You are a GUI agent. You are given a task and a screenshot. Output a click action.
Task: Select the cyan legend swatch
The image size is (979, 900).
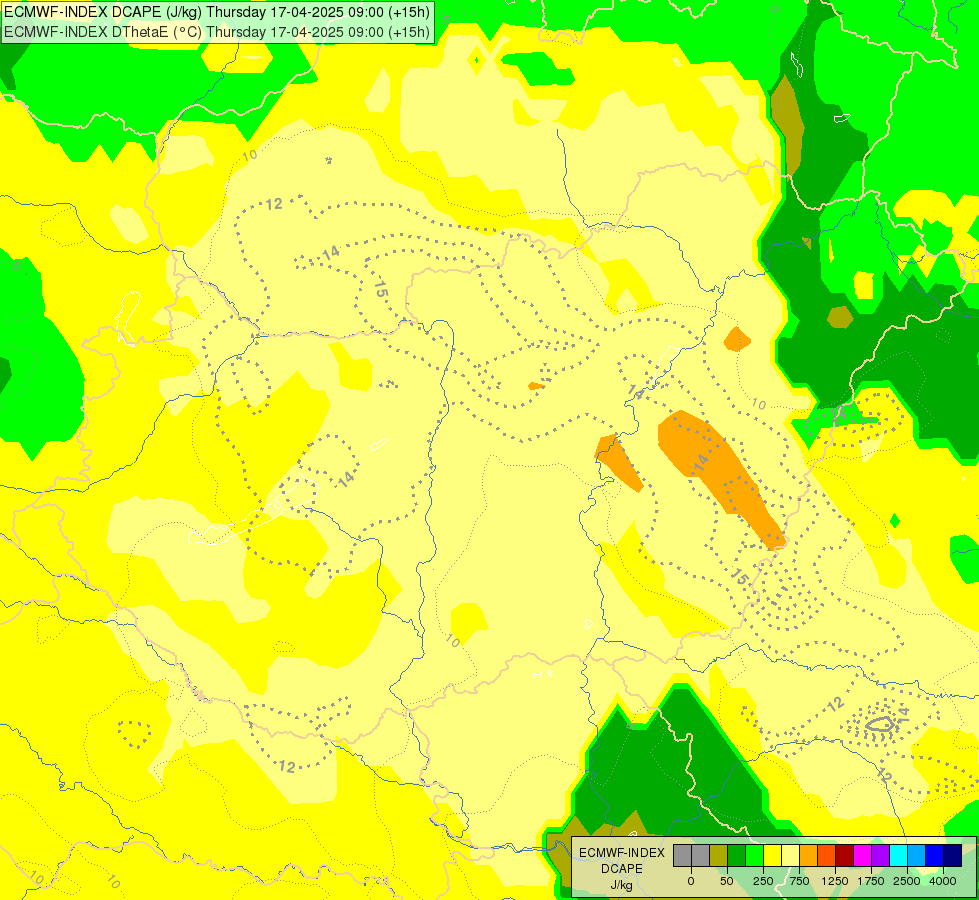(x=898, y=855)
